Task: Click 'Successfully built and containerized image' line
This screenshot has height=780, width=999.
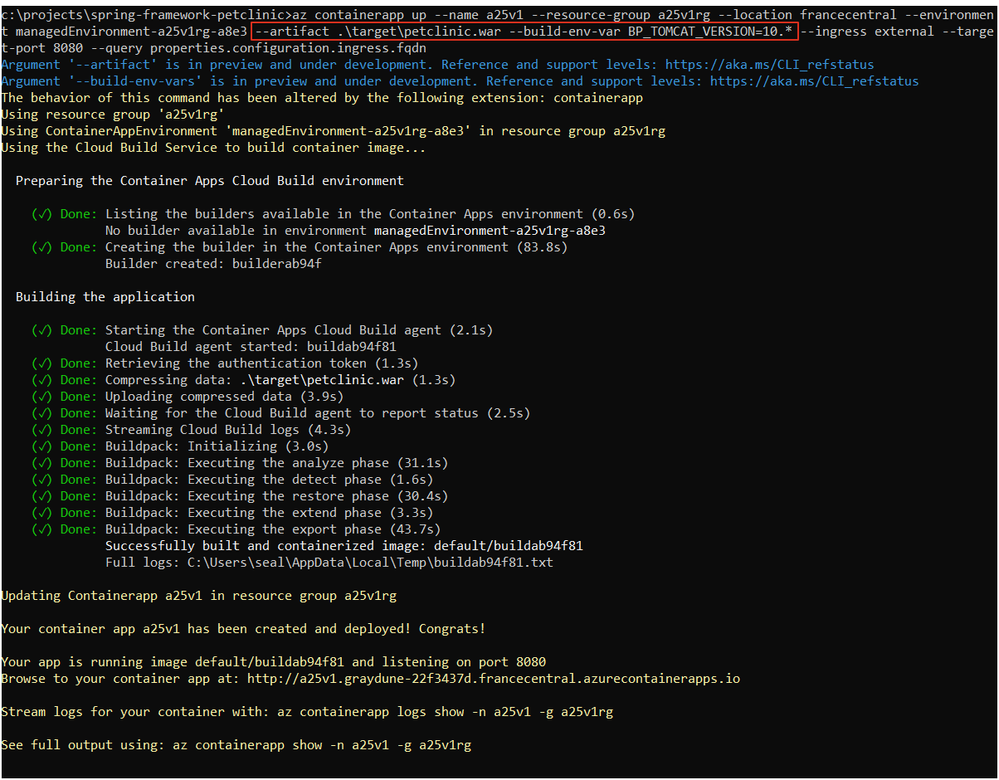Action: click(x=344, y=545)
